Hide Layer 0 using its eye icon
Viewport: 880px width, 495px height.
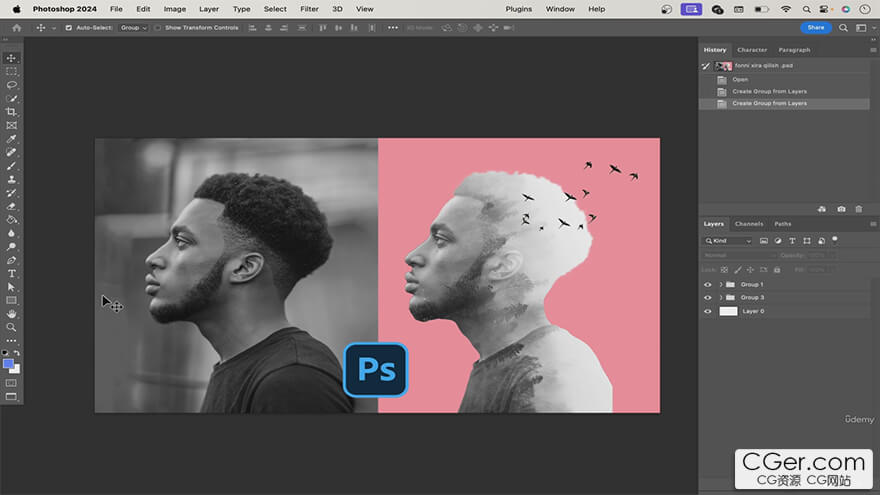pos(708,311)
